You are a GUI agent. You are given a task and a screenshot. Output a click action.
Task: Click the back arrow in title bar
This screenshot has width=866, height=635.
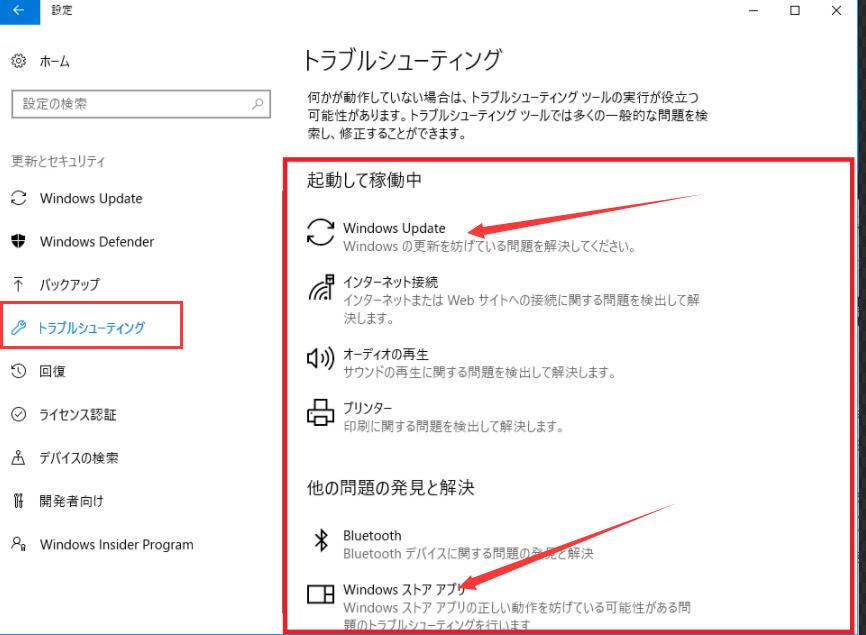(x=18, y=10)
